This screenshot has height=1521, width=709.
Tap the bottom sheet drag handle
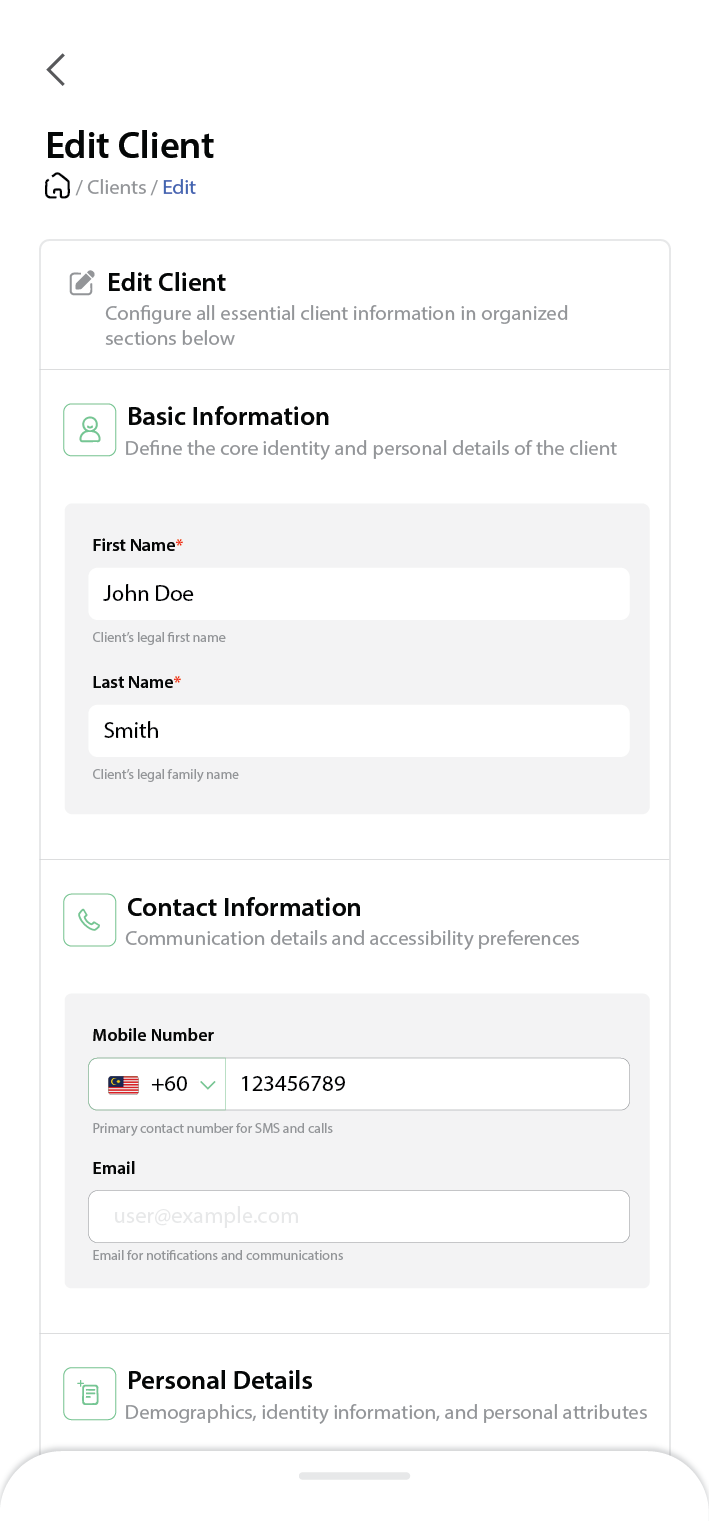tap(354, 1476)
